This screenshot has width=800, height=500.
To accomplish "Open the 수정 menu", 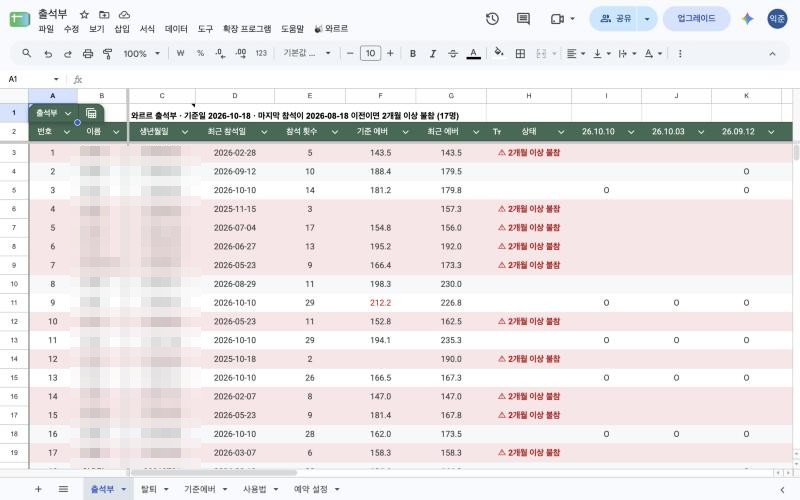I will [x=71, y=29].
